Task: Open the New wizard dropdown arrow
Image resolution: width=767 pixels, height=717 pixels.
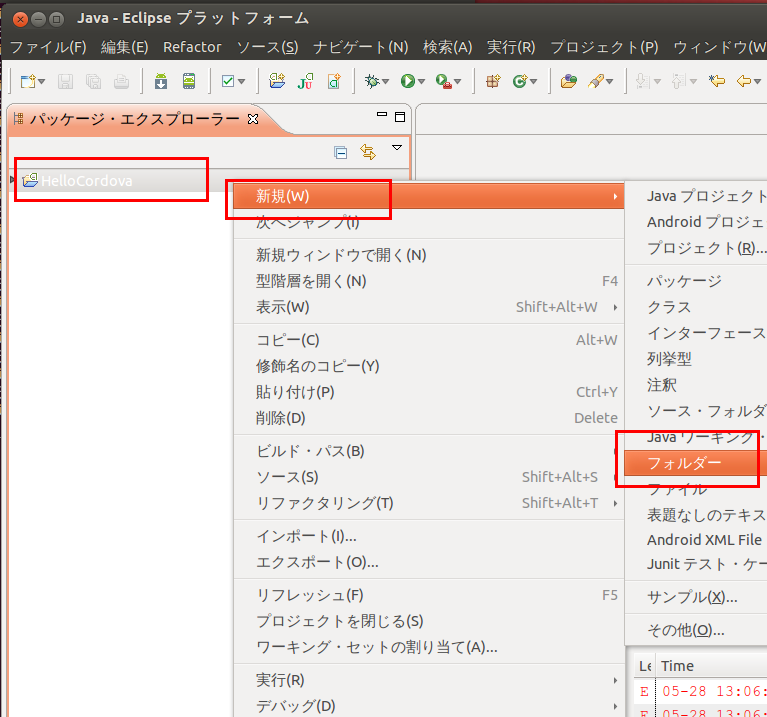Action: point(42,81)
